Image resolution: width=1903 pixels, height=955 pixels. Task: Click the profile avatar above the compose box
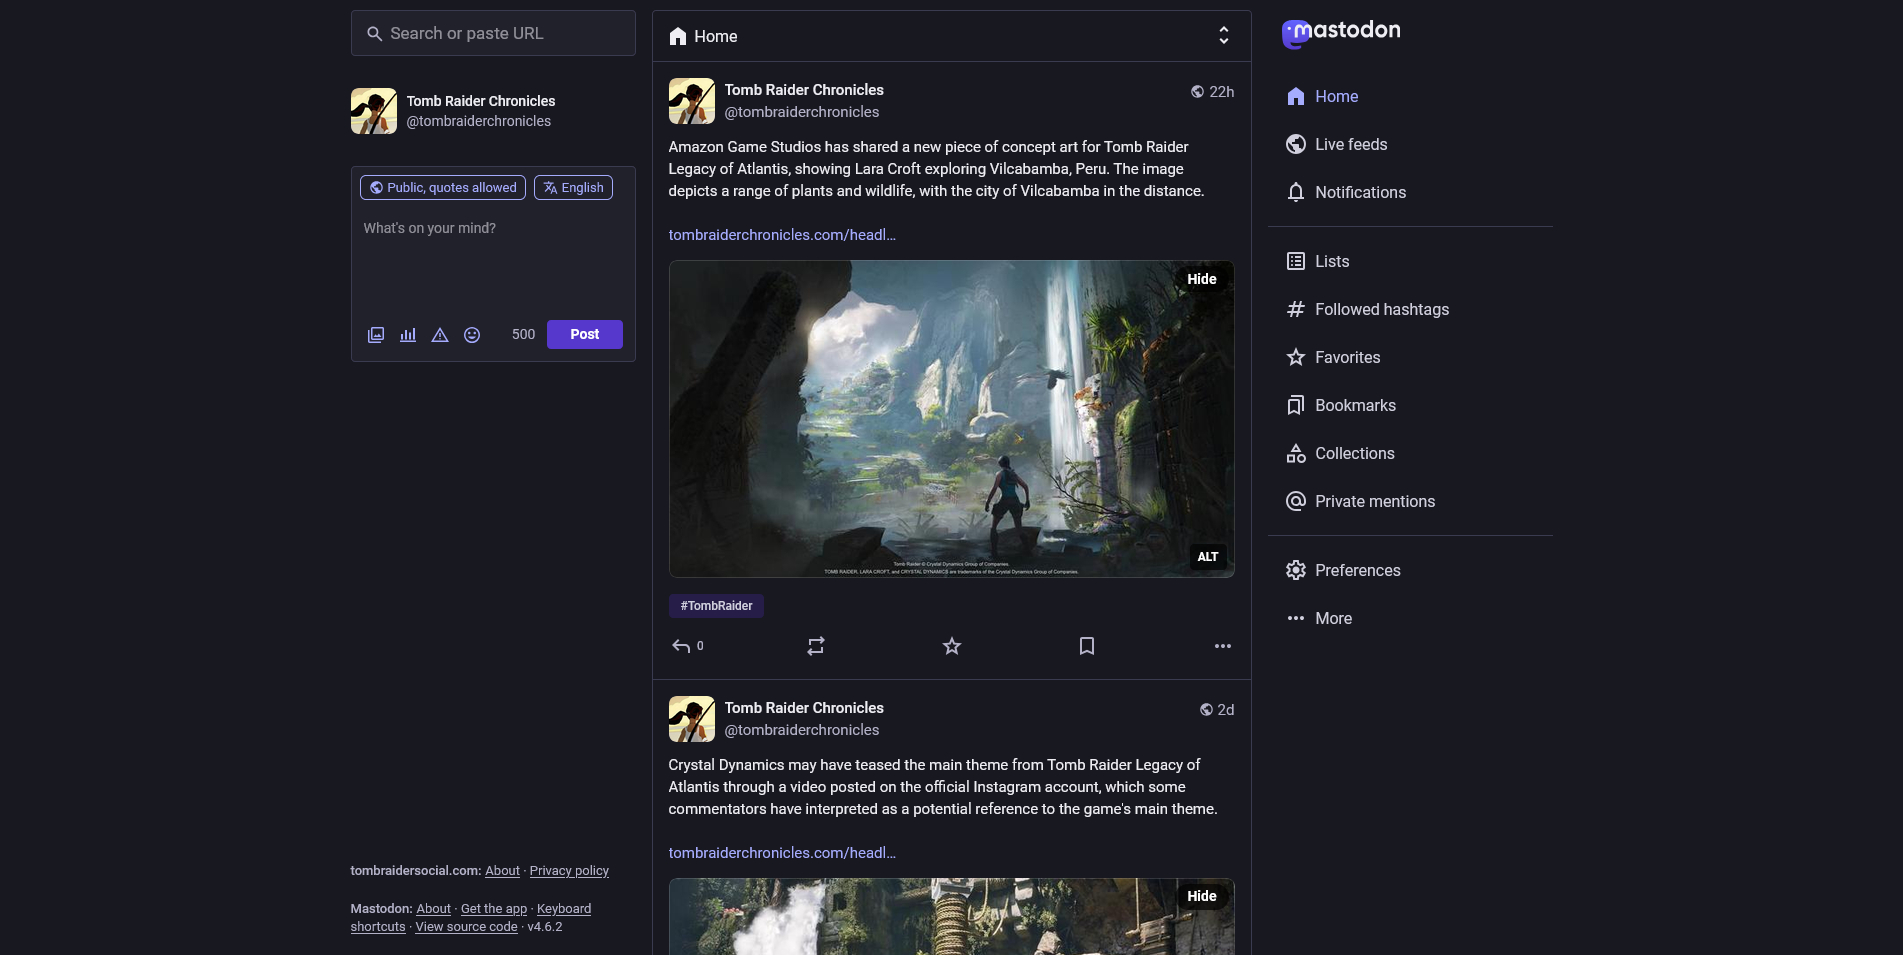tap(374, 111)
